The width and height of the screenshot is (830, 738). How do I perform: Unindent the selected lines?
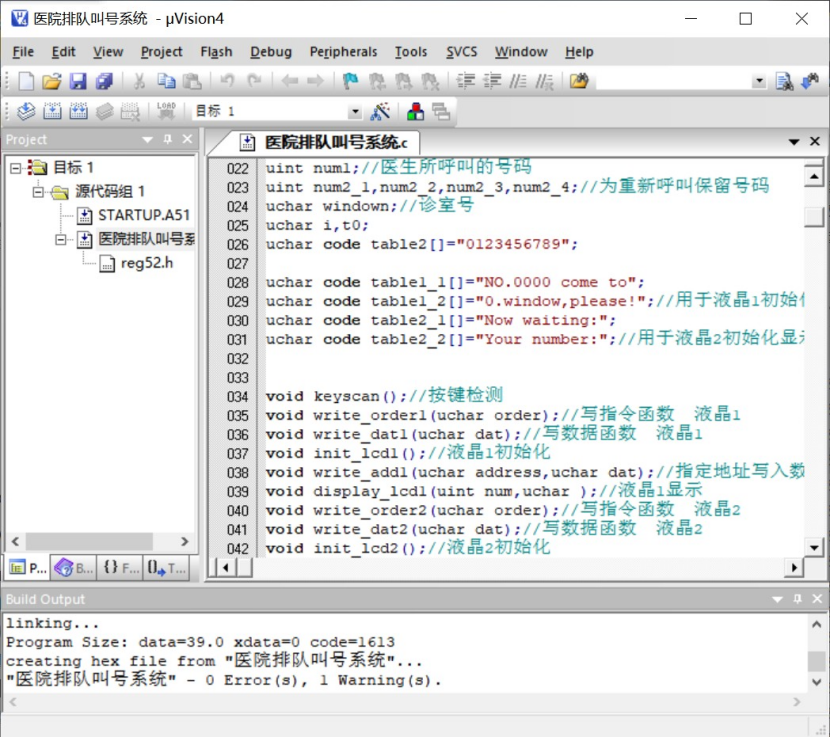[x=492, y=81]
